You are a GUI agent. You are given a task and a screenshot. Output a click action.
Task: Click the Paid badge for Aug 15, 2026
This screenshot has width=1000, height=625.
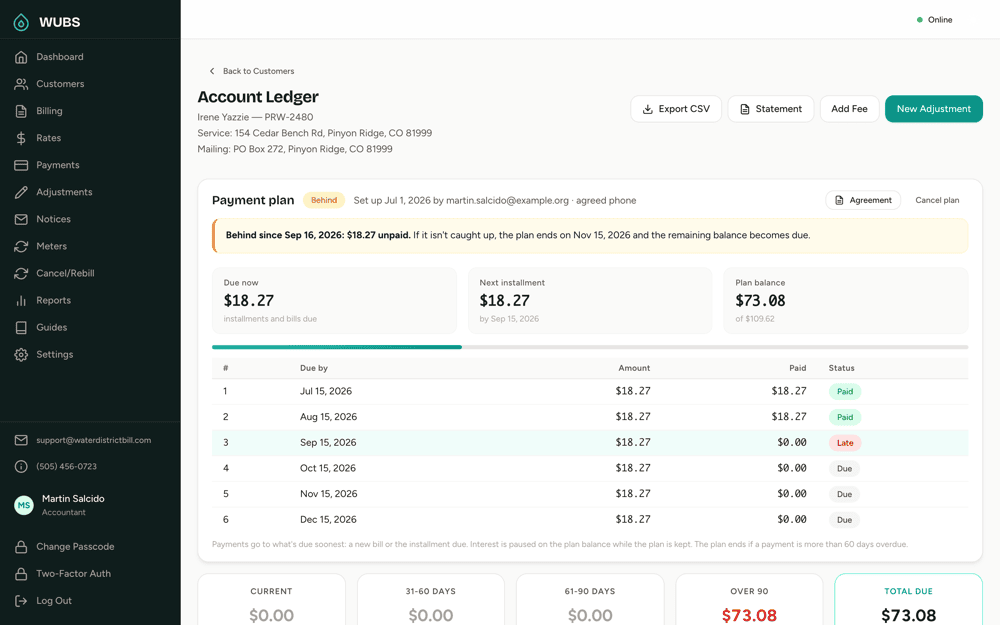(x=845, y=417)
